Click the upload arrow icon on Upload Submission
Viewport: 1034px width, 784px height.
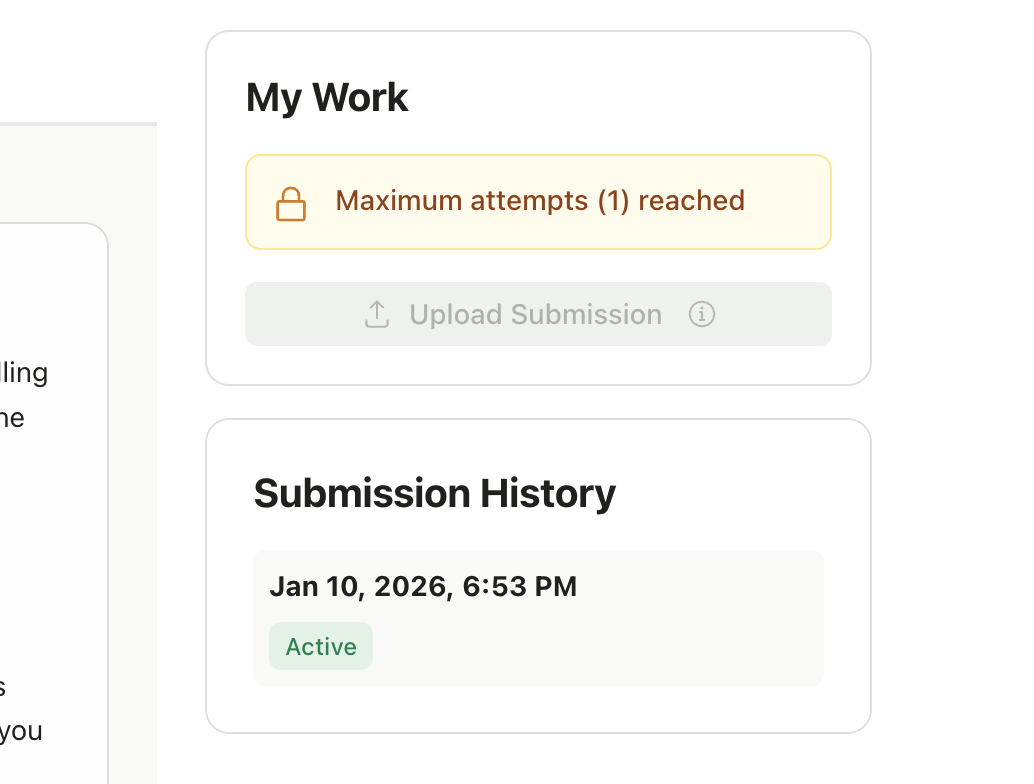377,313
